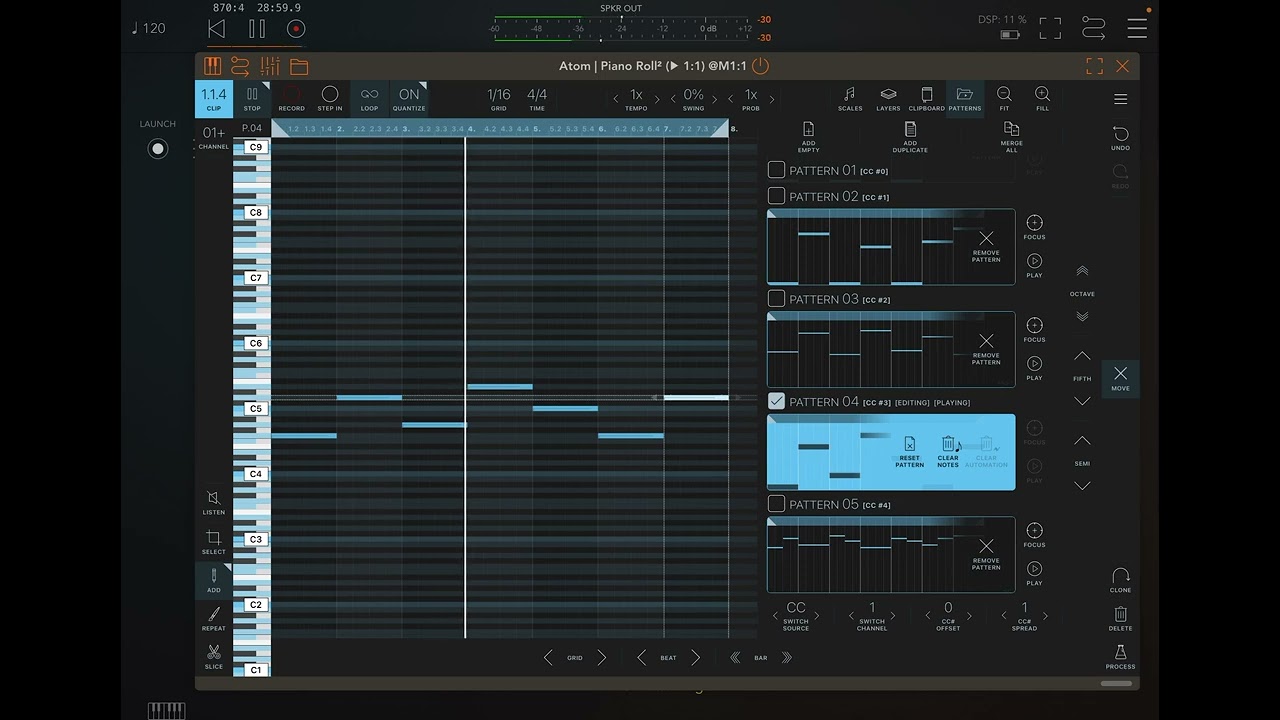Open the Patterns panel
1280x720 pixels.
[x=965, y=99]
